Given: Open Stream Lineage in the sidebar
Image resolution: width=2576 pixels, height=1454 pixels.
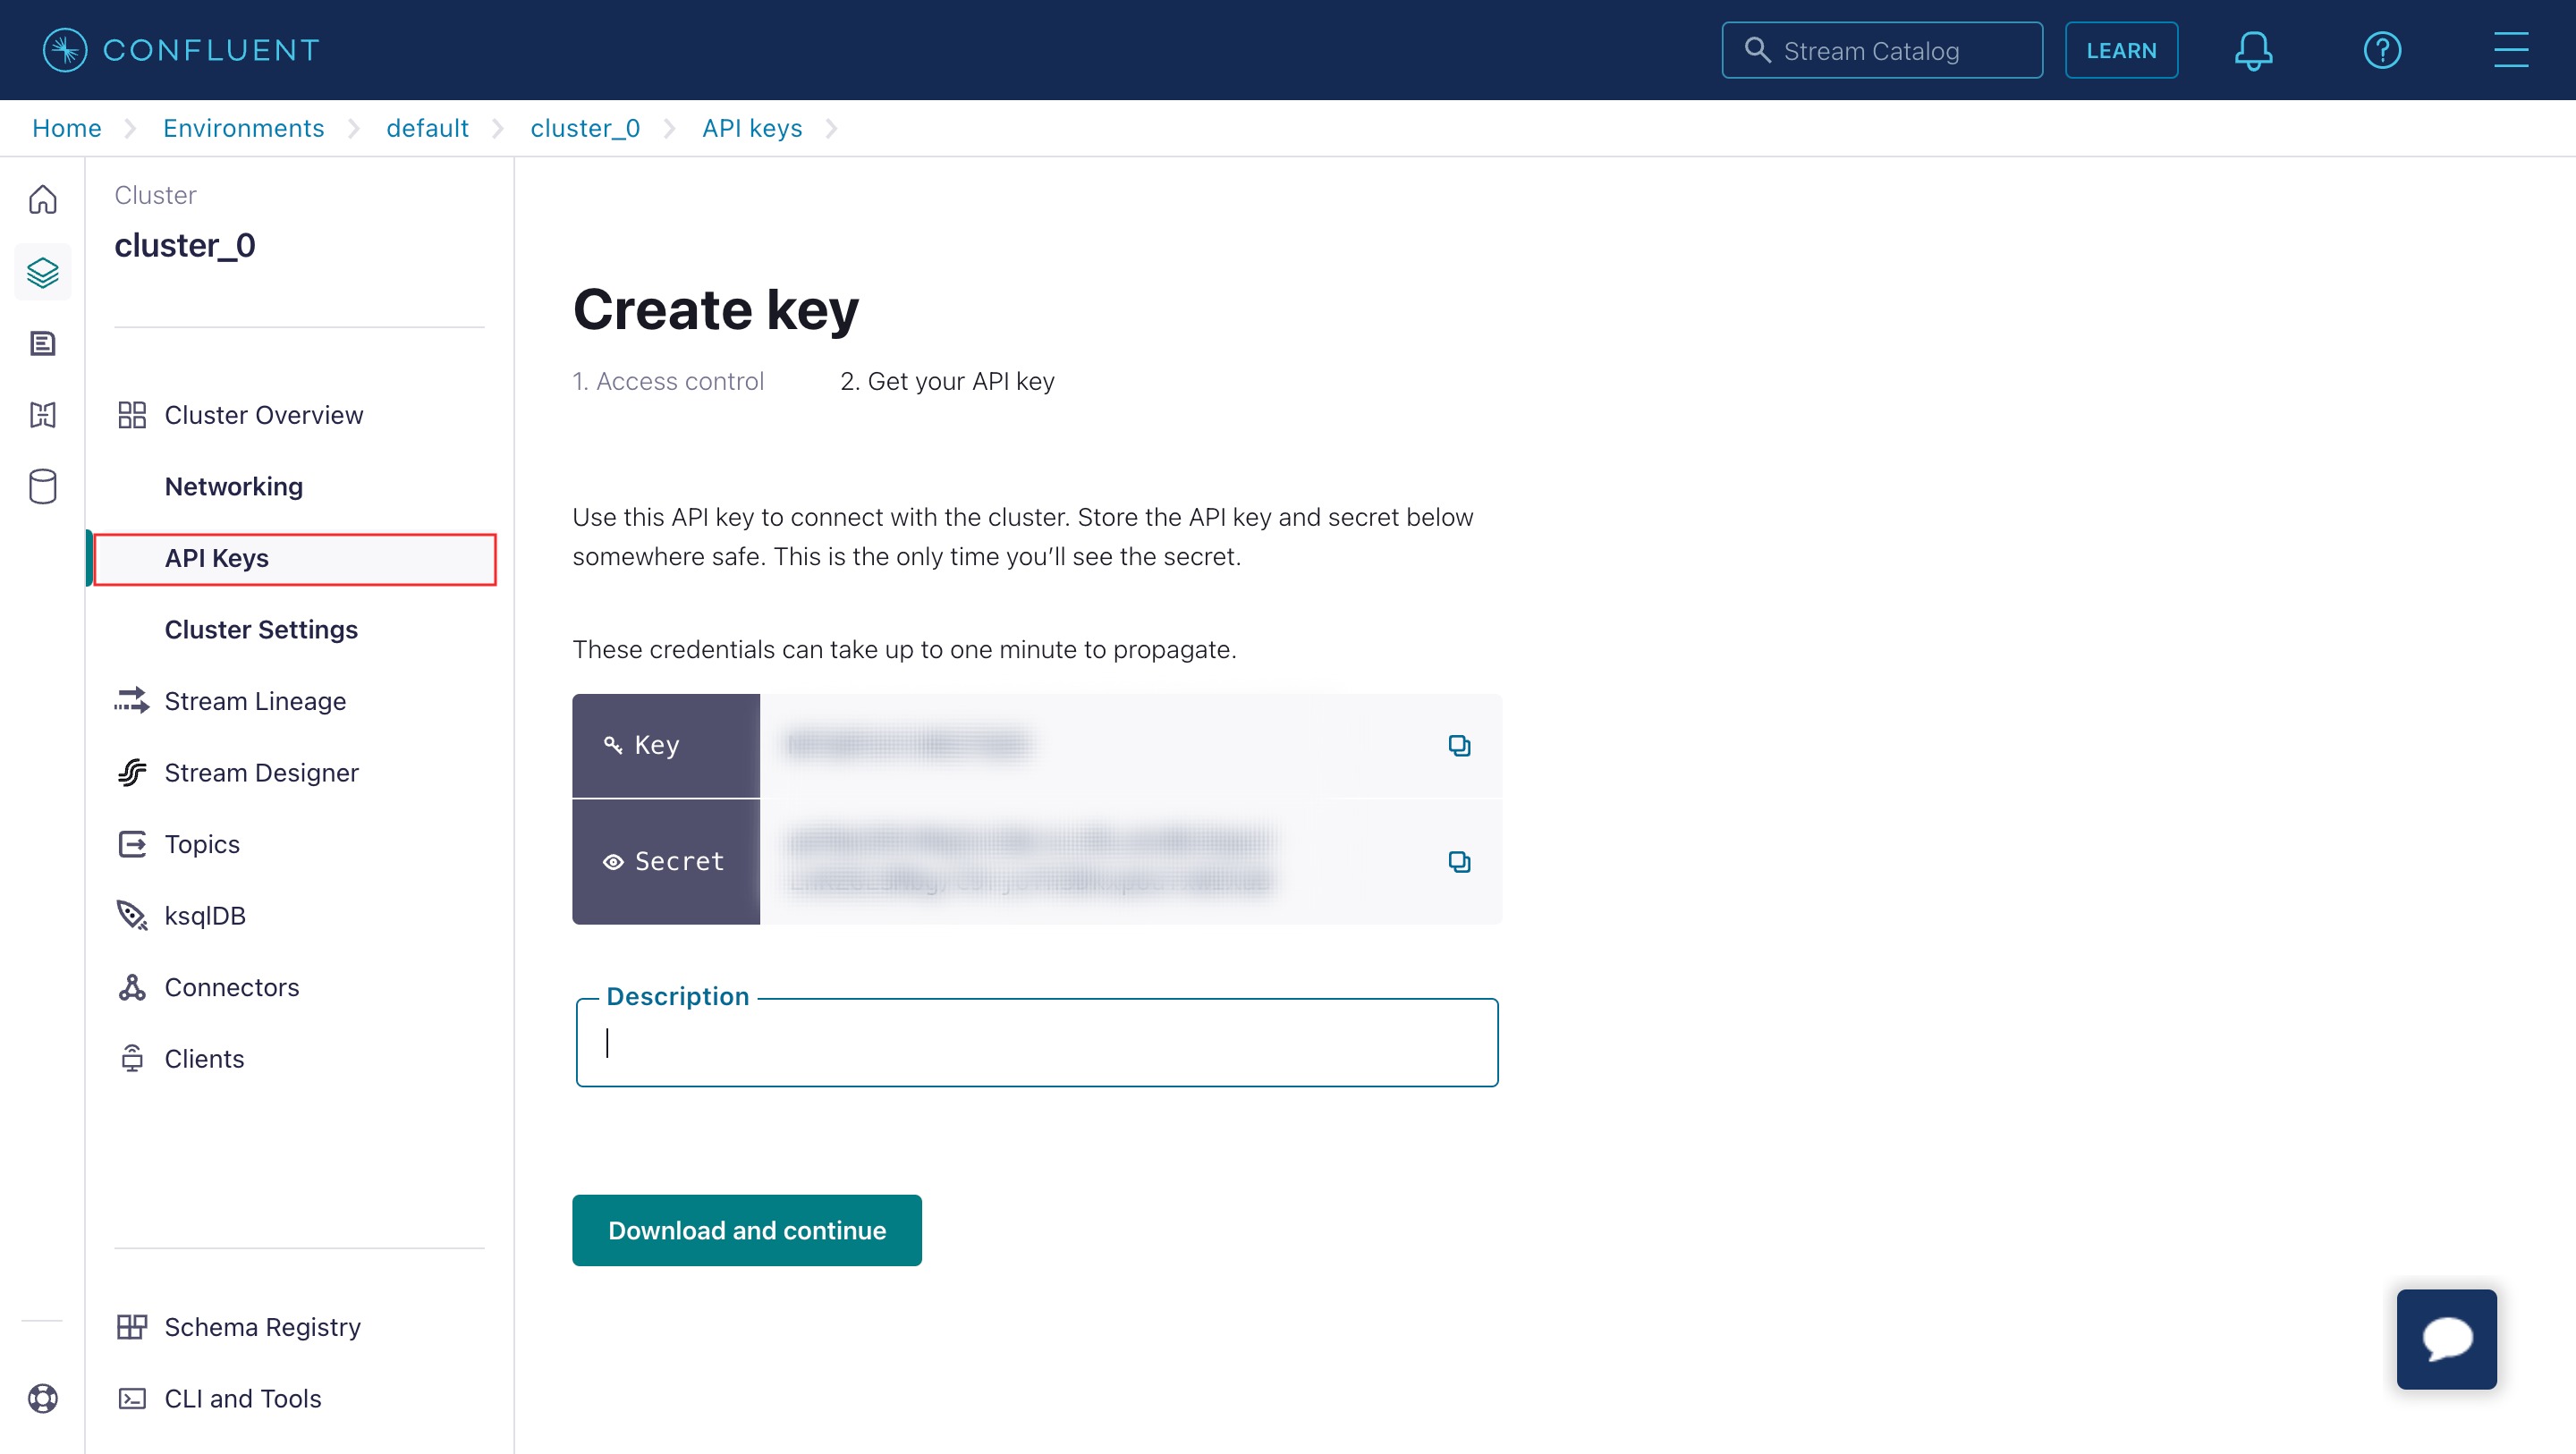Looking at the screenshot, I should coord(255,701).
